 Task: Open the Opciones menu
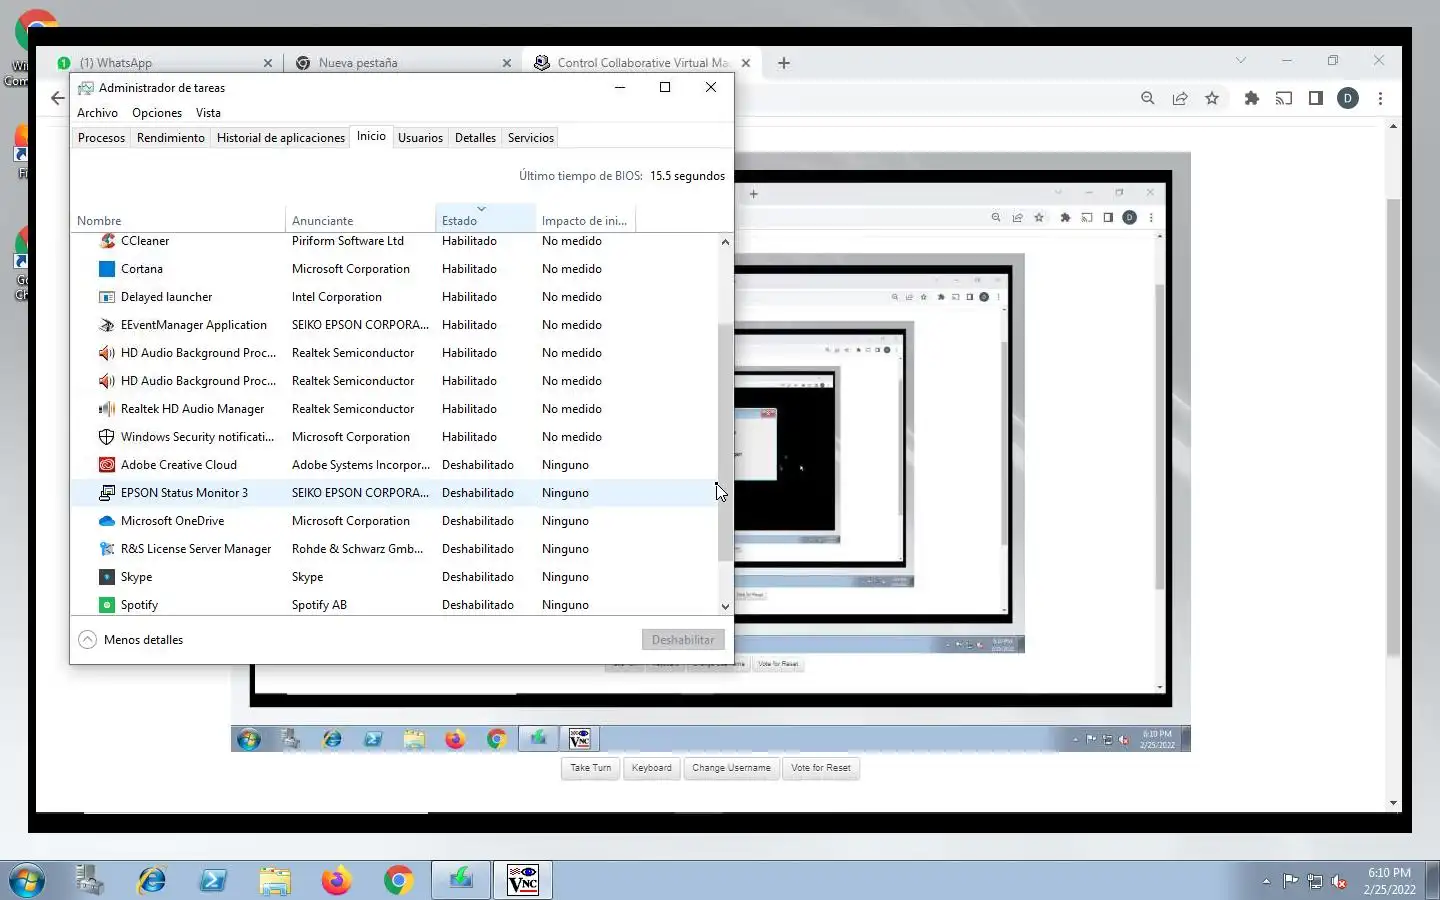click(157, 113)
